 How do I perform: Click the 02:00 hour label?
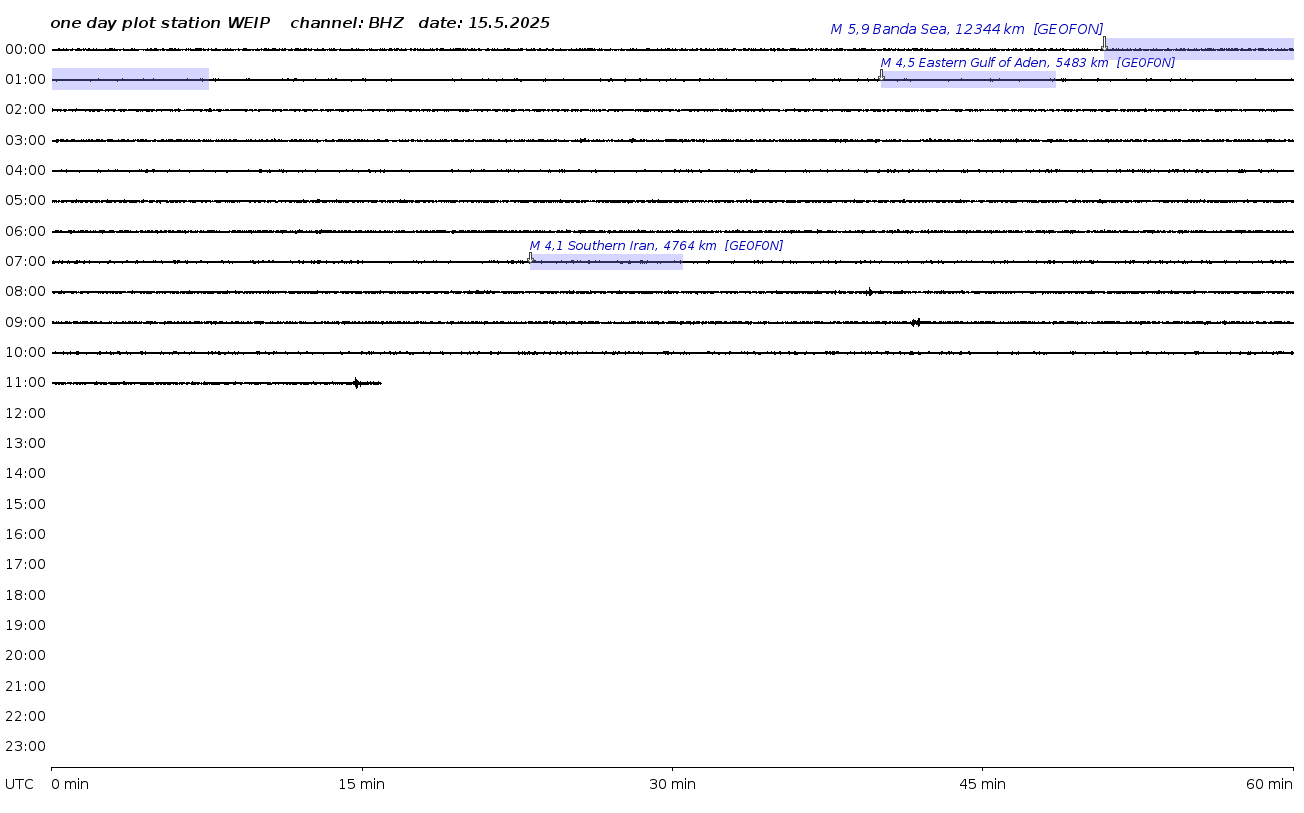(25, 109)
